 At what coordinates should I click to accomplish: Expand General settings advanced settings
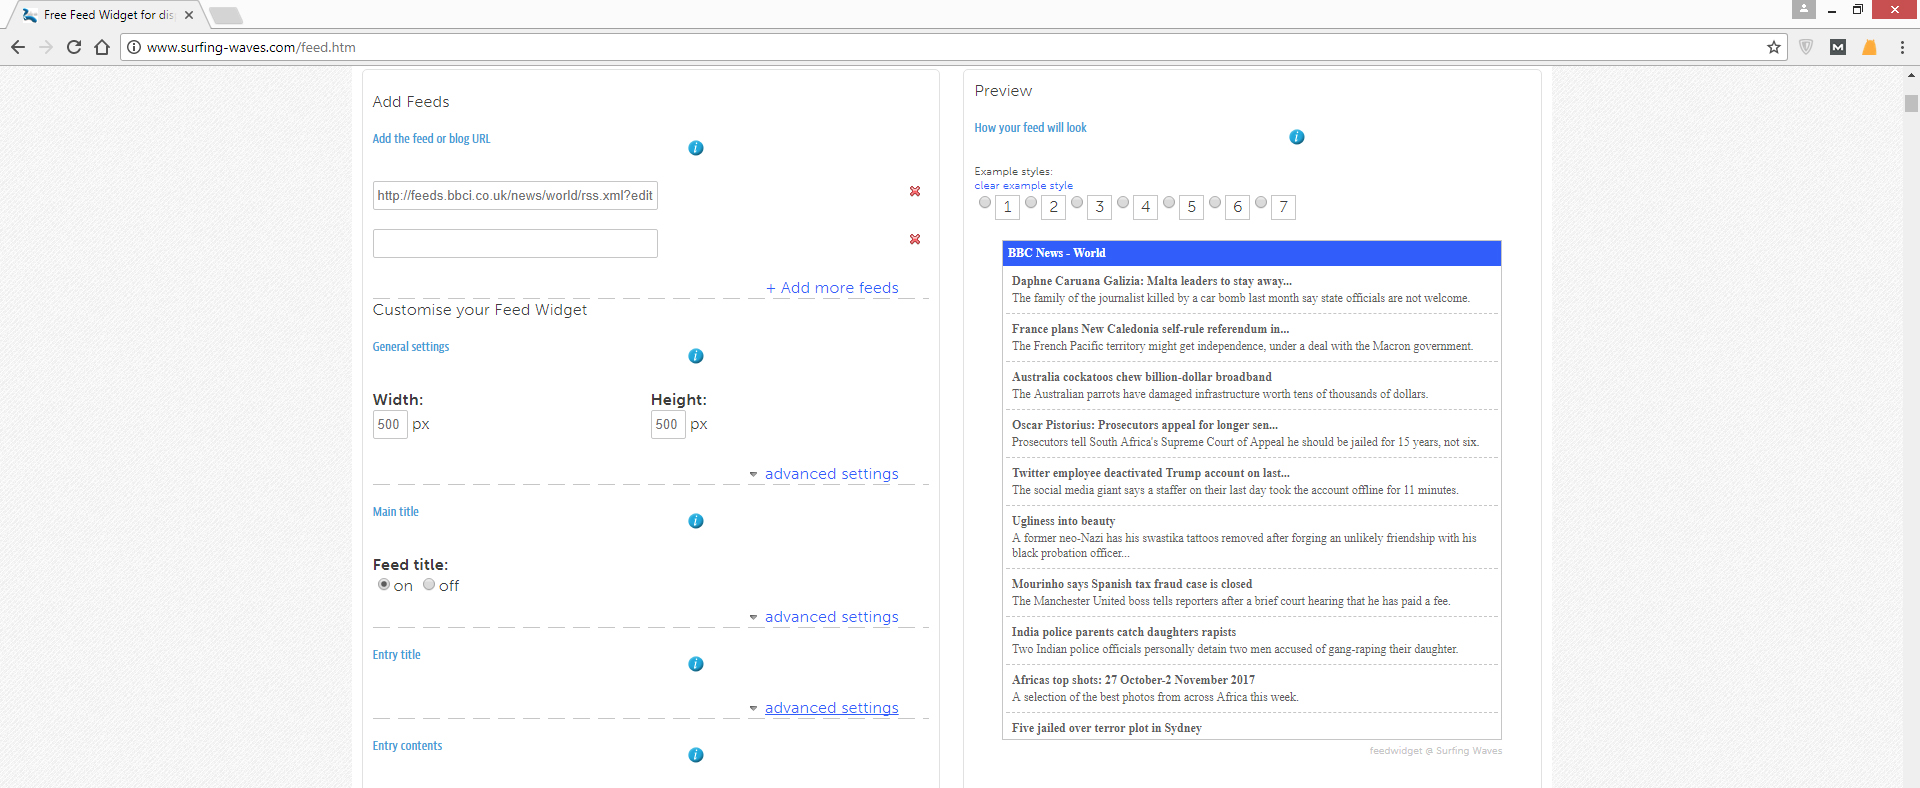831,474
